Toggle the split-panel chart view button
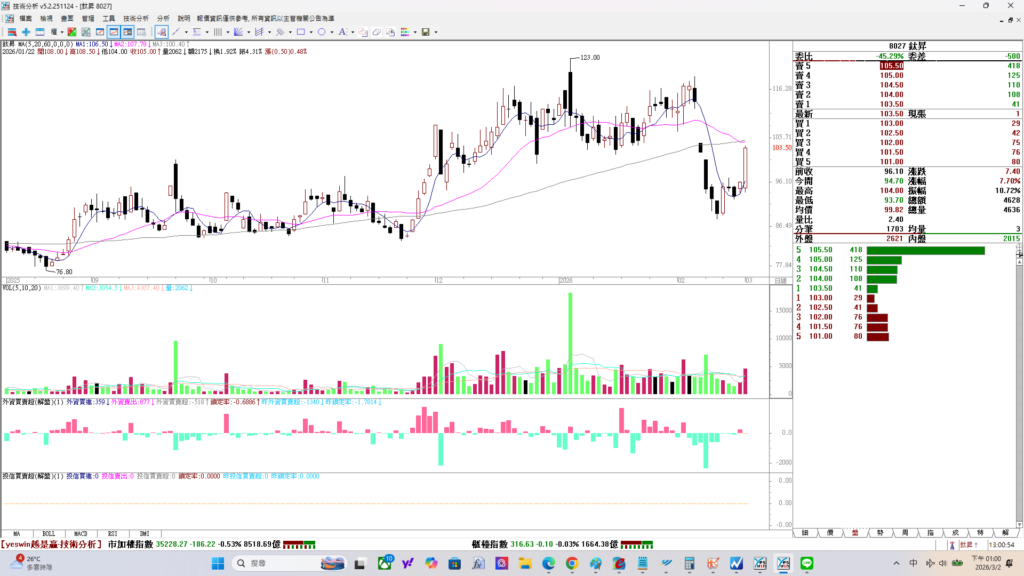 (x=128, y=32)
